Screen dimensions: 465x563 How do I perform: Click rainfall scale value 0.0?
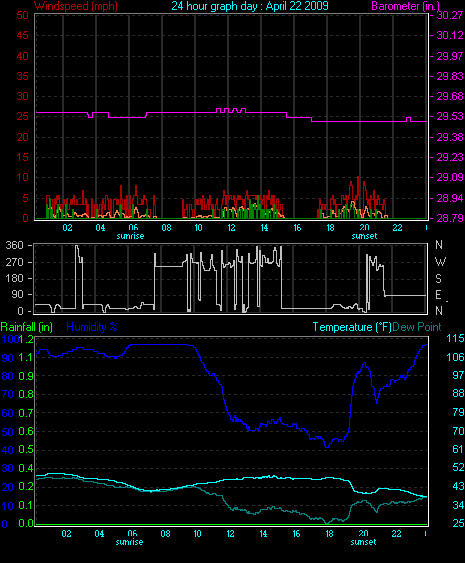click(25, 524)
